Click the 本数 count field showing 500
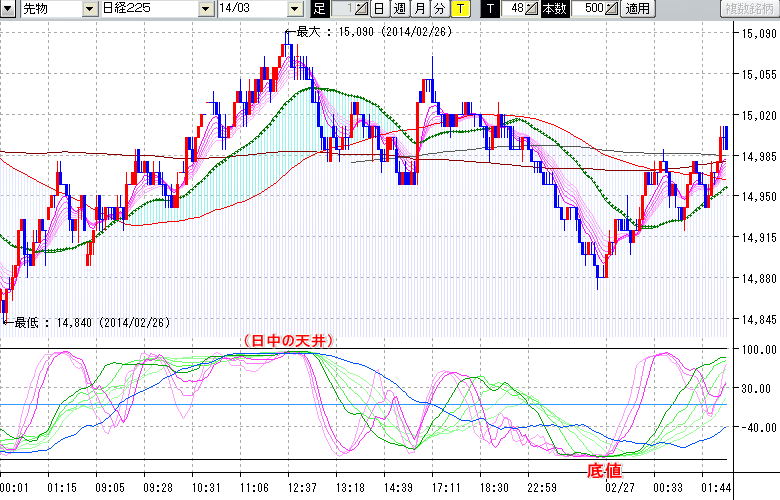Viewport: 780px width, 500px height. coord(591,9)
